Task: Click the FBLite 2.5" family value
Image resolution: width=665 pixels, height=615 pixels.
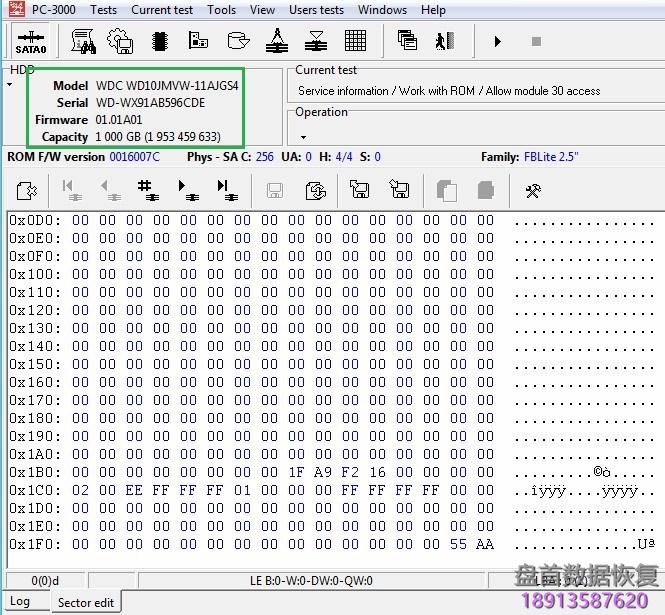Action: click(550, 157)
